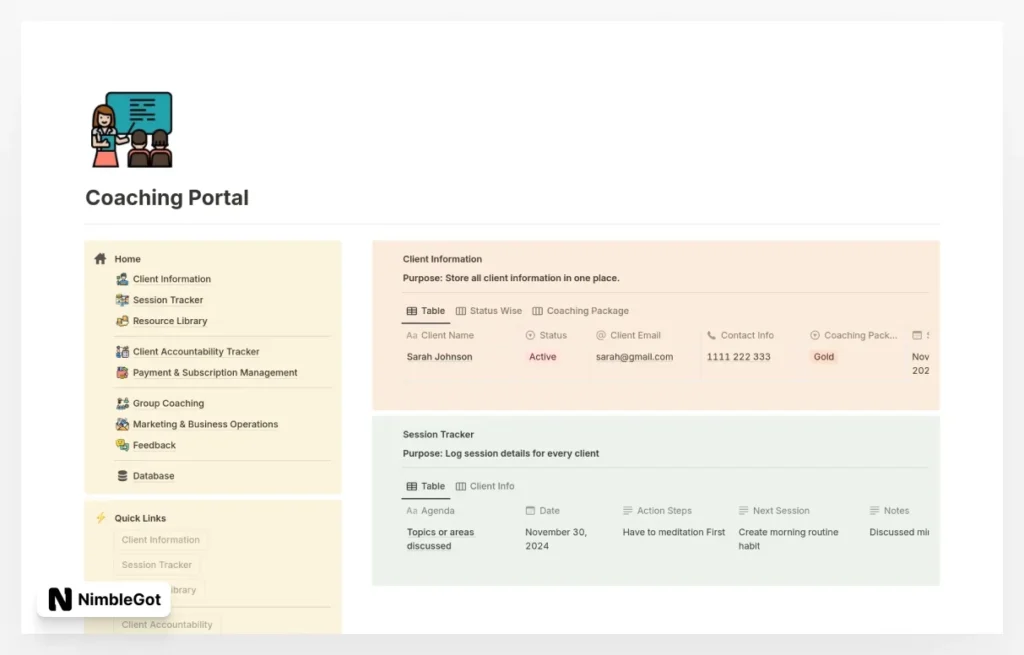Viewport: 1024px width, 655px height.
Task: Click the Client Information quick link button
Action: tap(161, 540)
